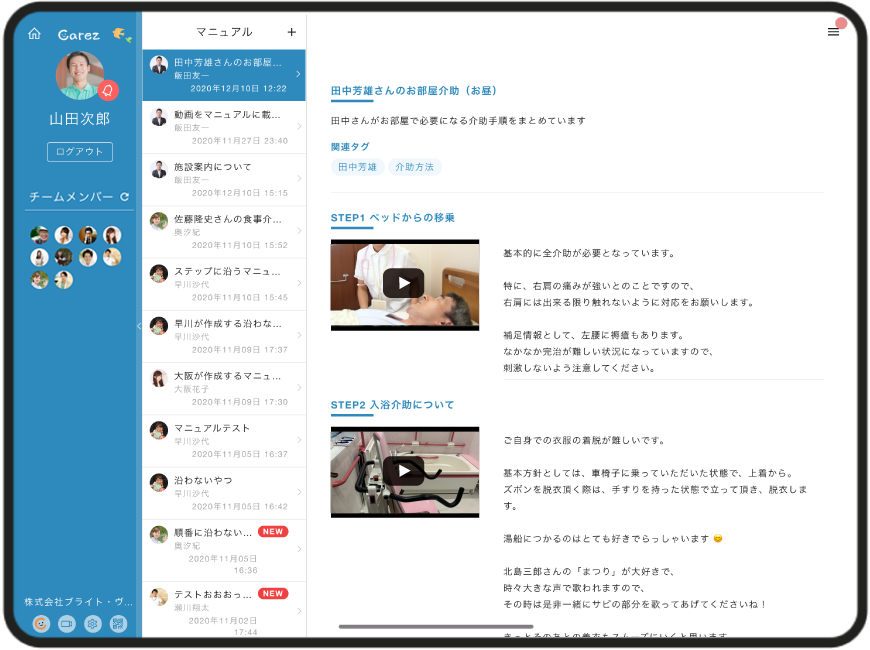Click 山田次郎's profile photo
The image size is (870, 650).
[x=79, y=76]
